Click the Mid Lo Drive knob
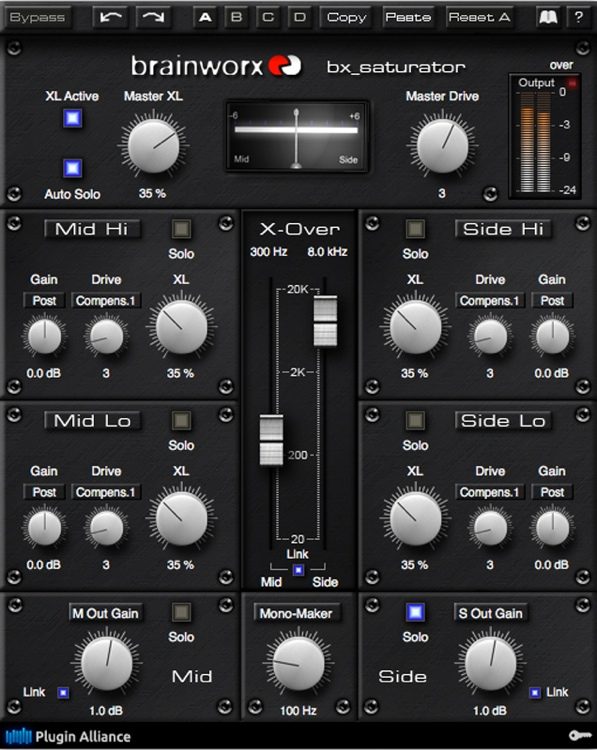 pos(106,528)
